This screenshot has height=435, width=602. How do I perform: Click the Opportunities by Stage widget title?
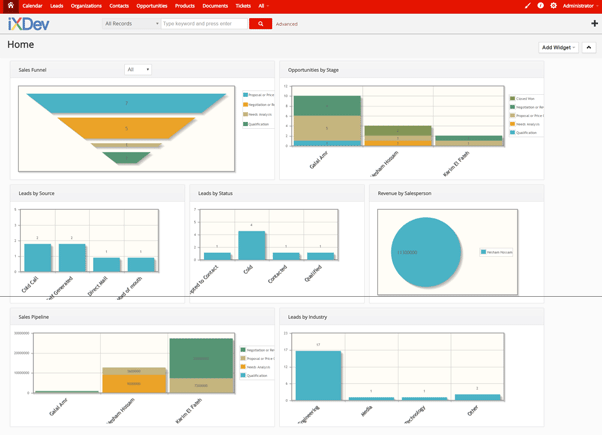coord(313,70)
